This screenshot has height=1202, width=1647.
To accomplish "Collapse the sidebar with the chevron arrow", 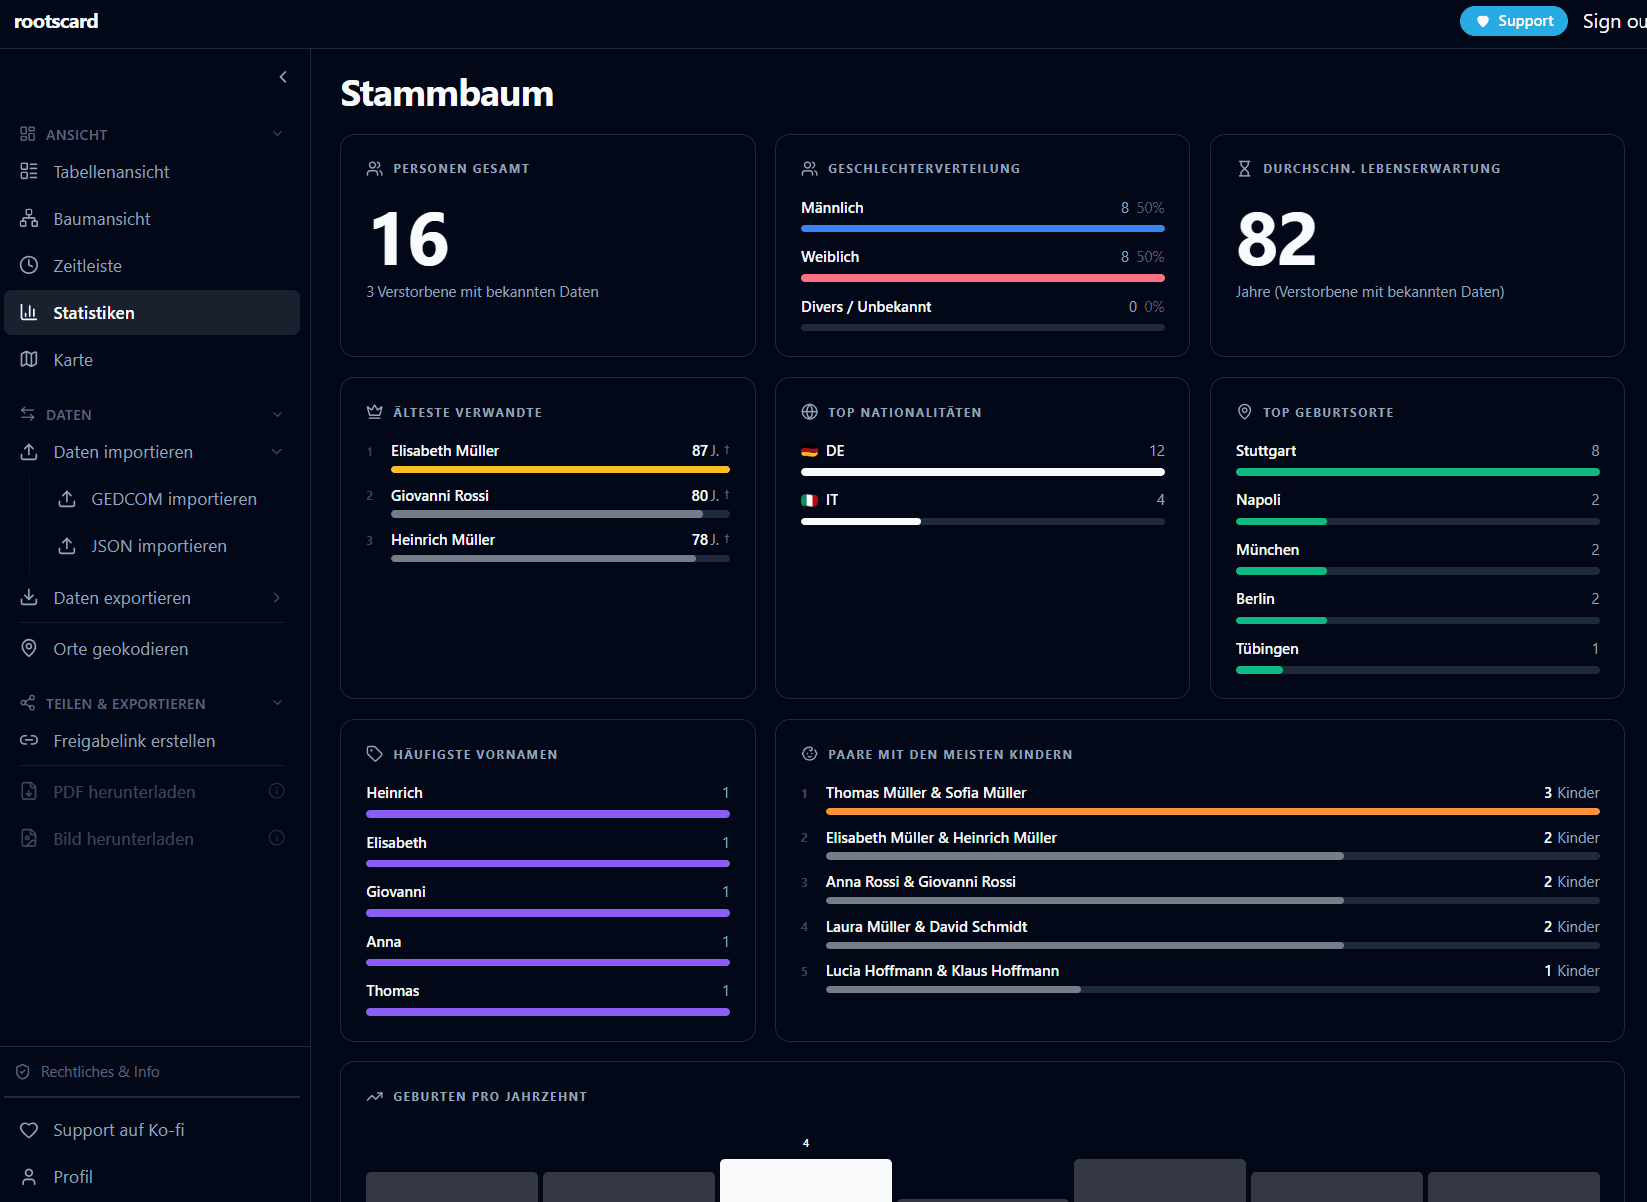I will point(283,77).
